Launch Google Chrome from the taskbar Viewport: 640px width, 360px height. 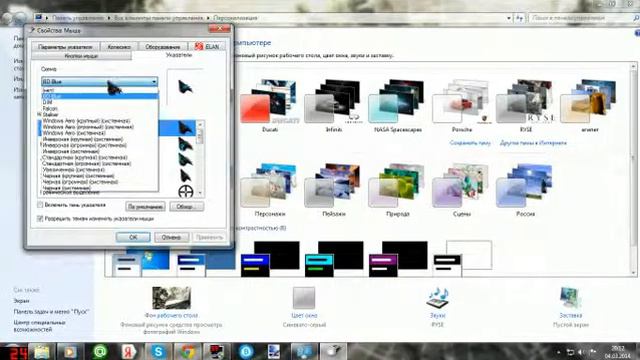coord(187,351)
